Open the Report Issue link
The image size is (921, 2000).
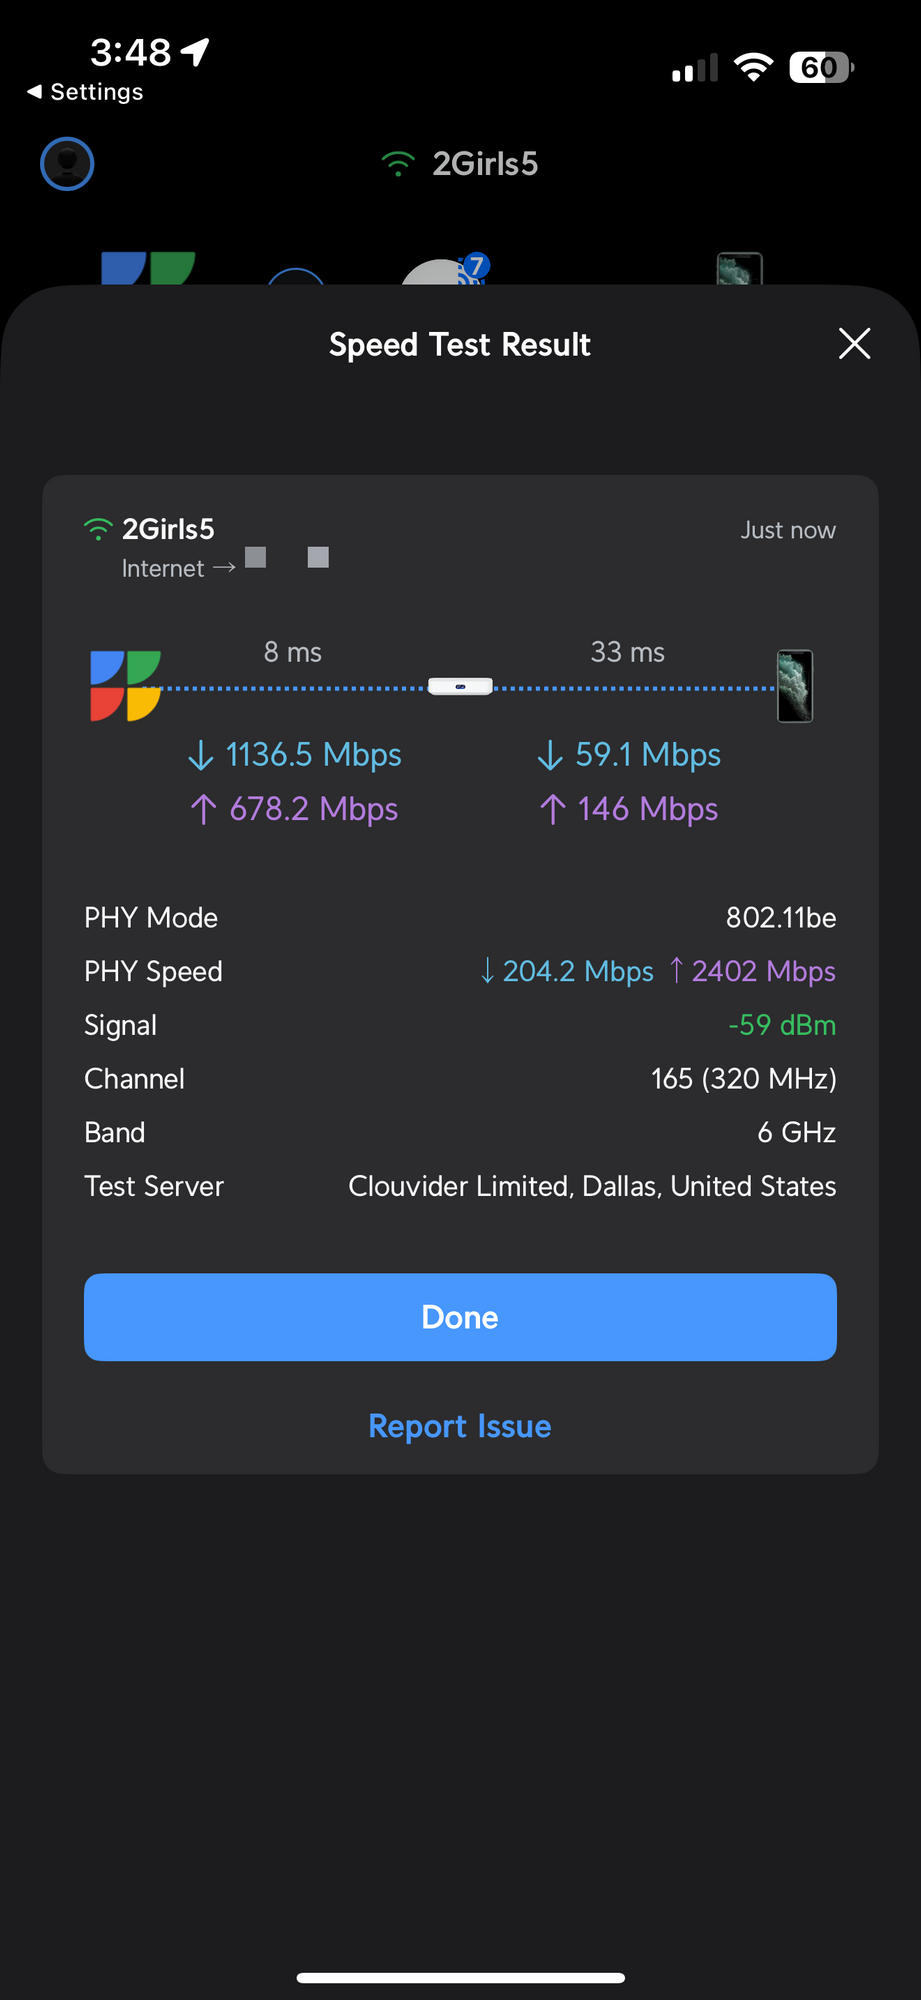(460, 1426)
